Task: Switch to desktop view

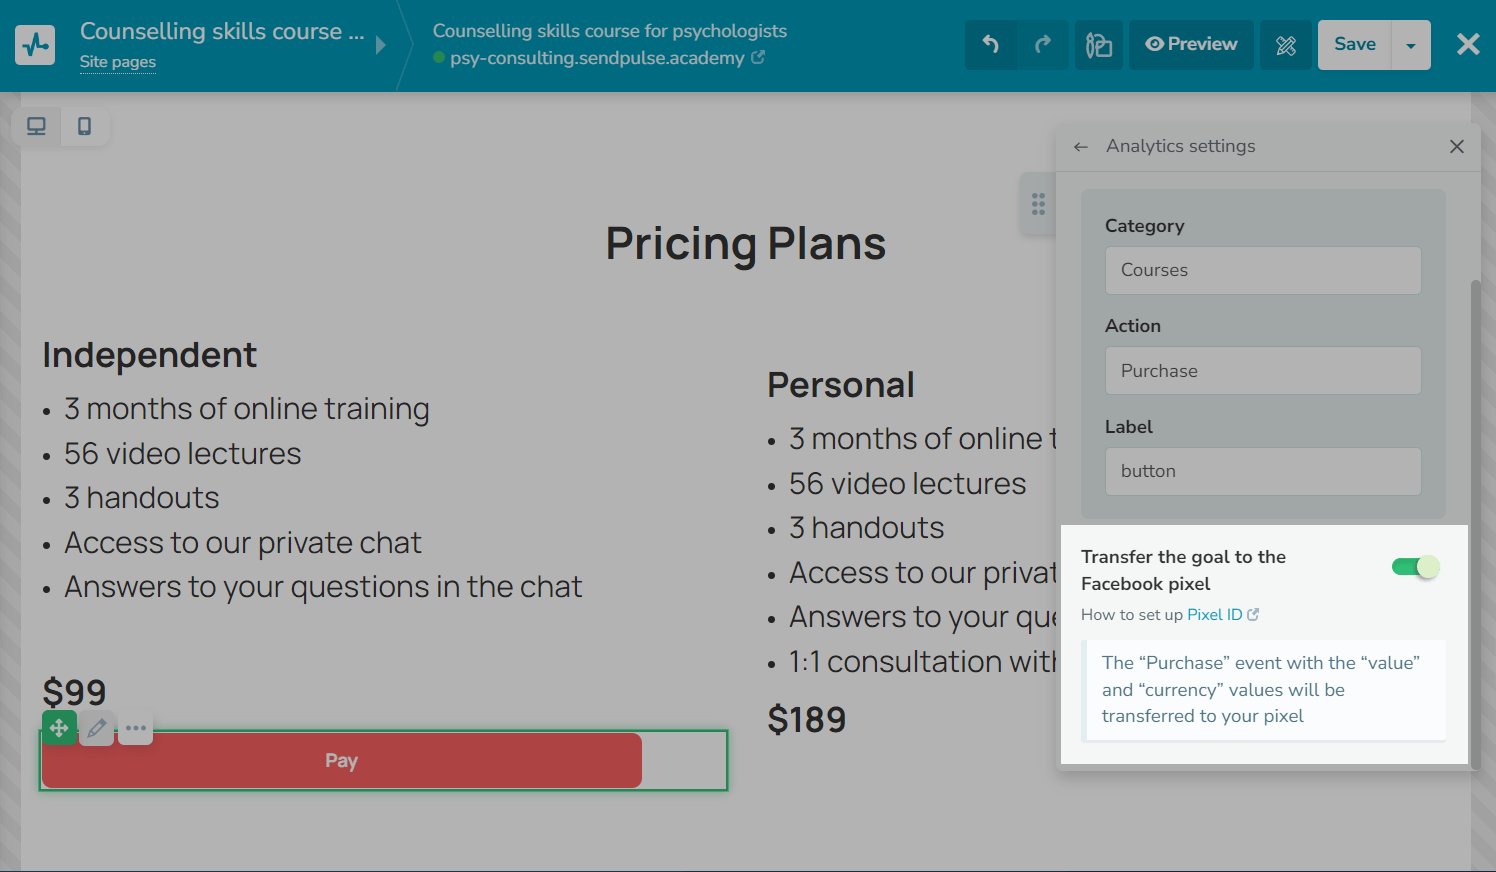Action: 36,126
